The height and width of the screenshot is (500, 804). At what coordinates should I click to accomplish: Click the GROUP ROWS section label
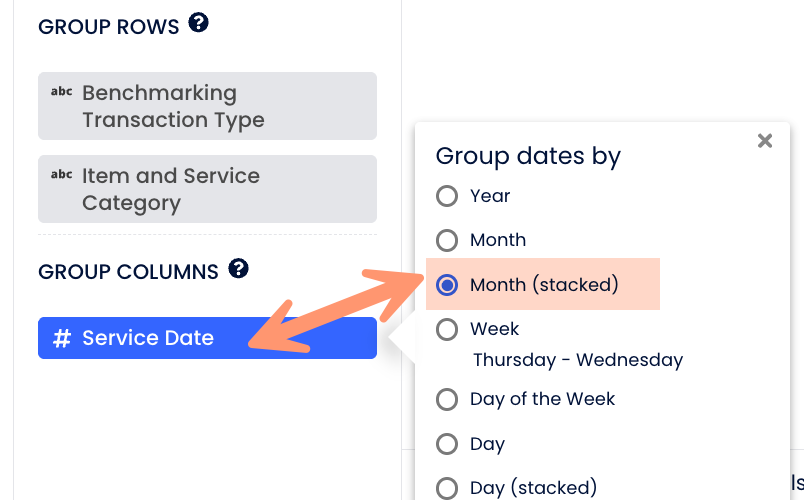[109, 27]
